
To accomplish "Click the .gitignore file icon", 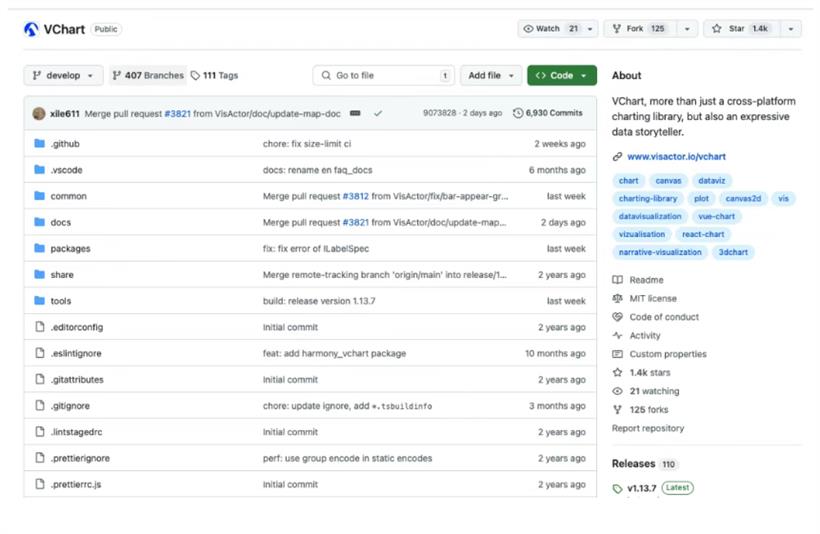I will coord(40,405).
